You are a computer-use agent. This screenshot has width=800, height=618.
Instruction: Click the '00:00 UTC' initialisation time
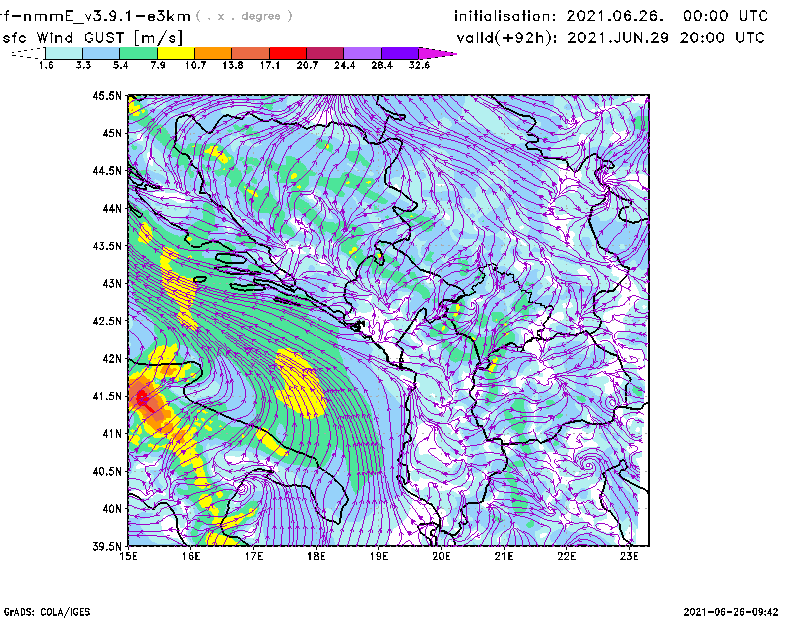point(725,16)
